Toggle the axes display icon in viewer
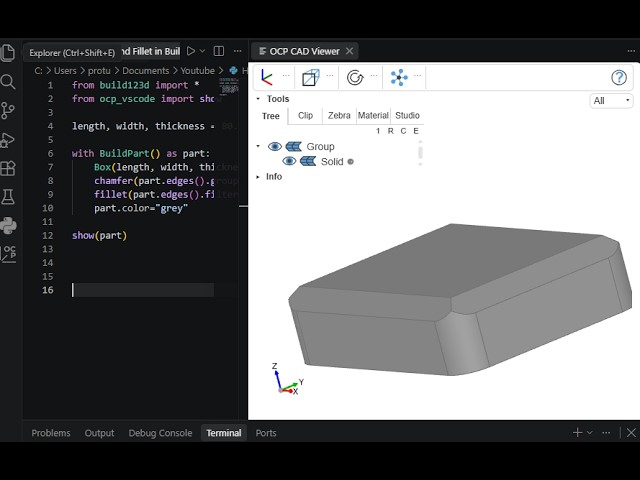This screenshot has width=640, height=480. pos(267,77)
